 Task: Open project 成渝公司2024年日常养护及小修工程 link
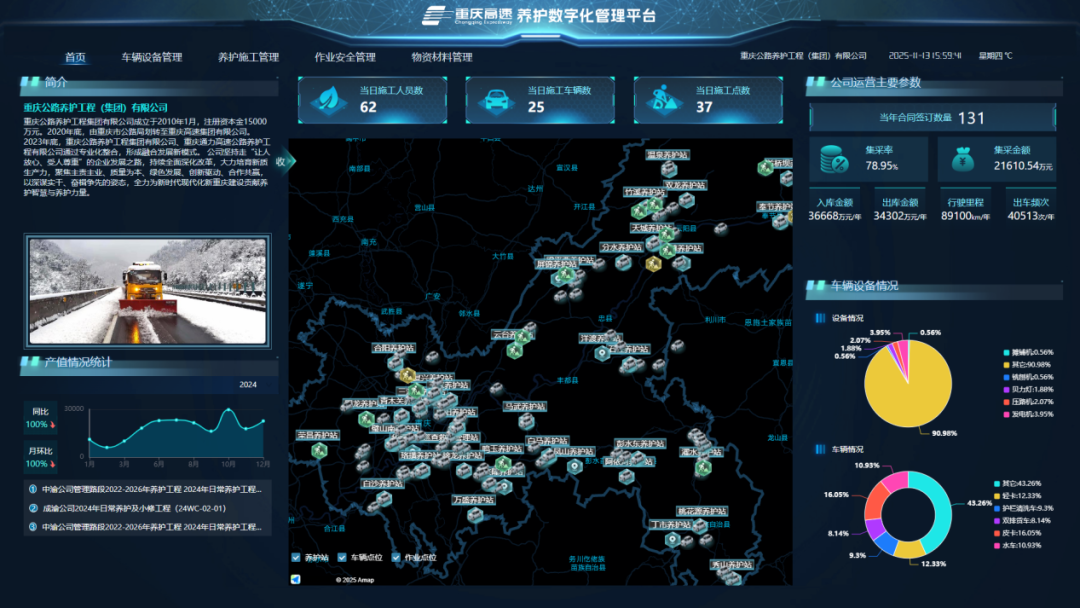134,508
